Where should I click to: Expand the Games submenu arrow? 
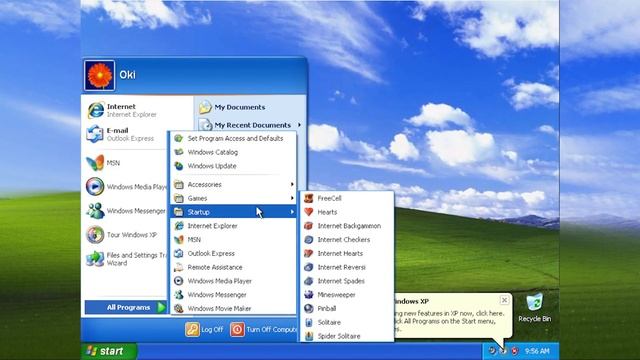tap(292, 198)
